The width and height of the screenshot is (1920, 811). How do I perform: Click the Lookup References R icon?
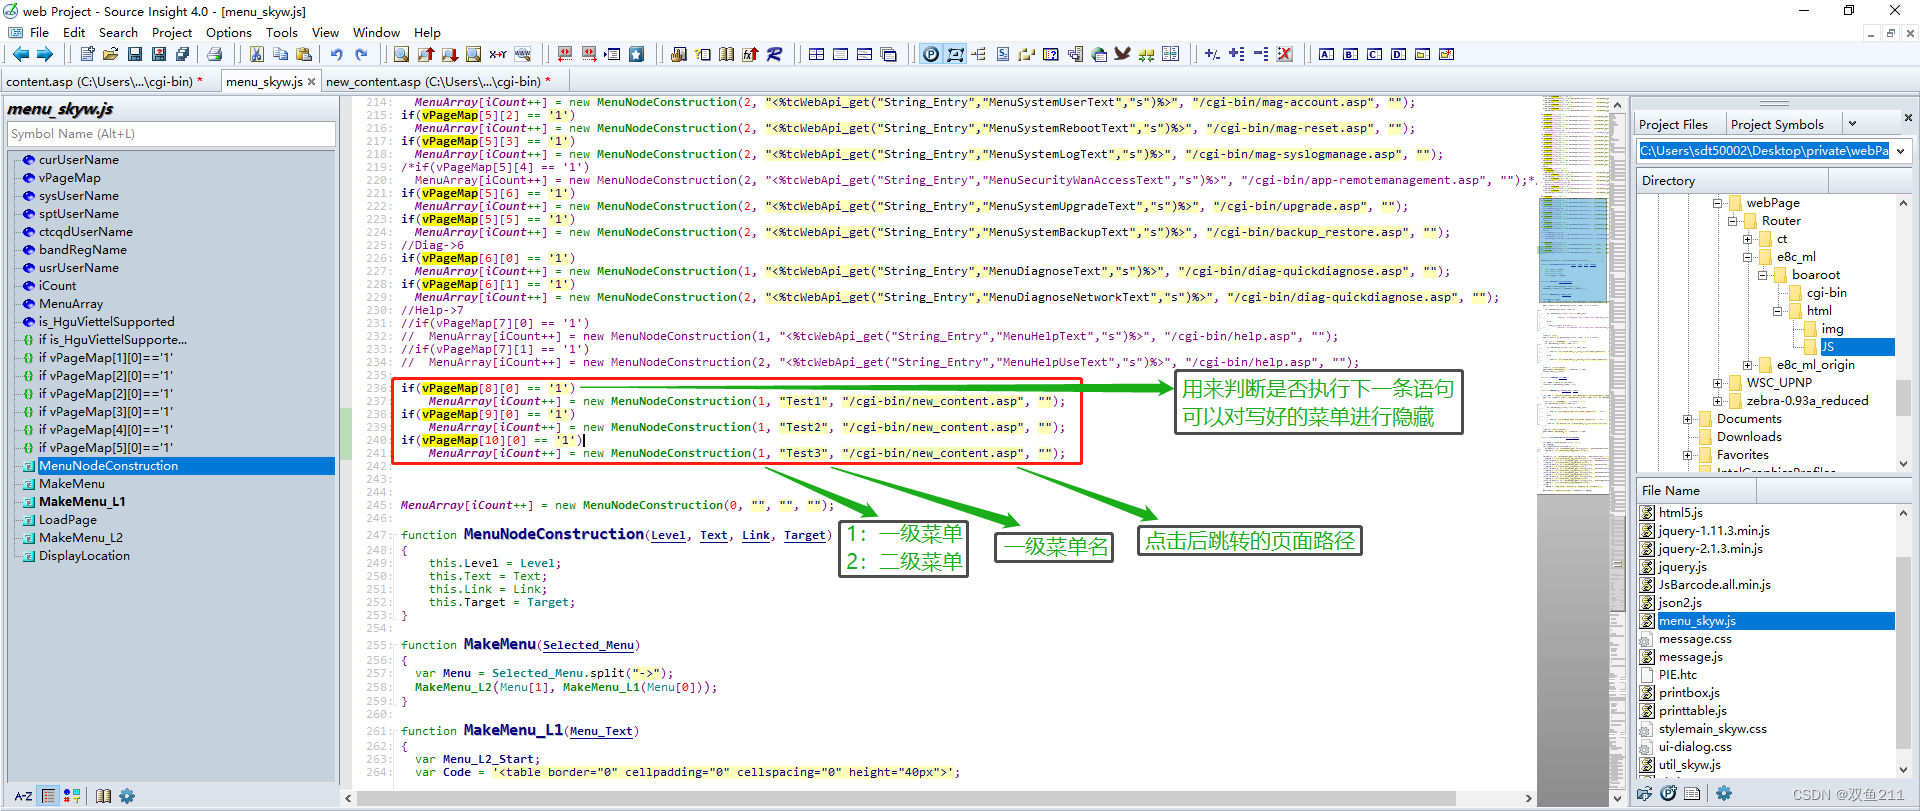coord(775,54)
